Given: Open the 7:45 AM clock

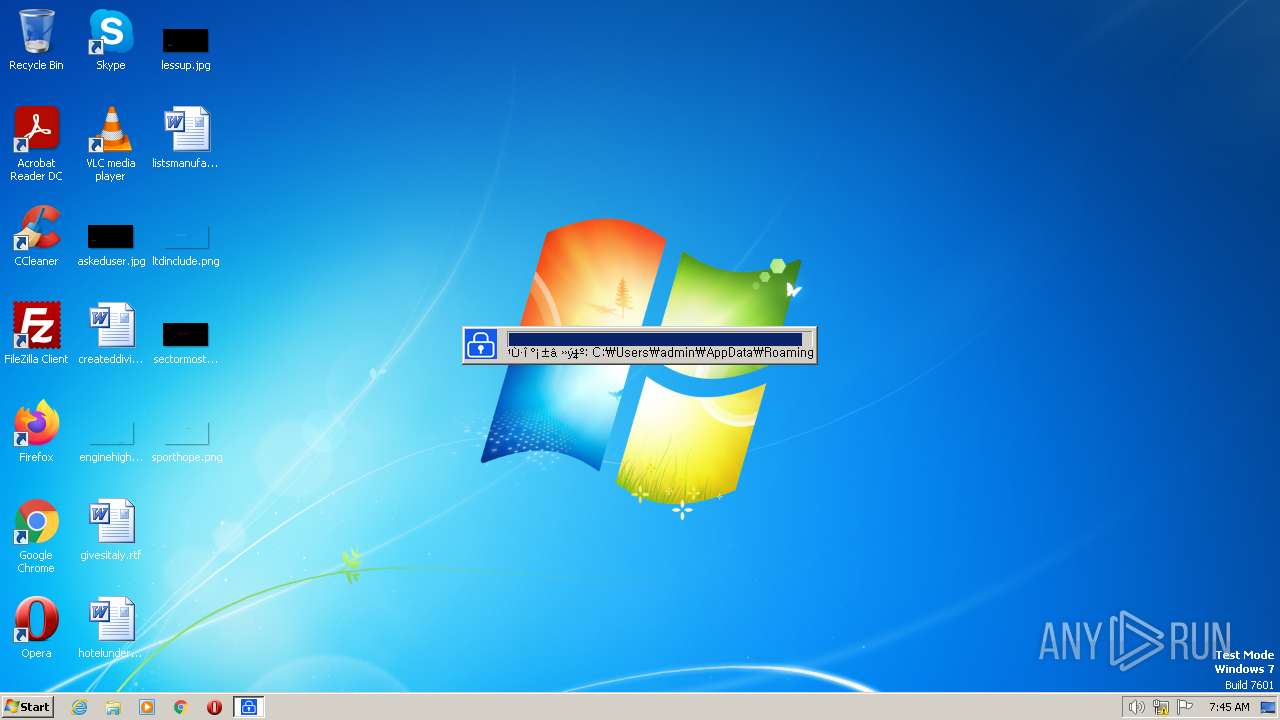Looking at the screenshot, I should pos(1229,707).
